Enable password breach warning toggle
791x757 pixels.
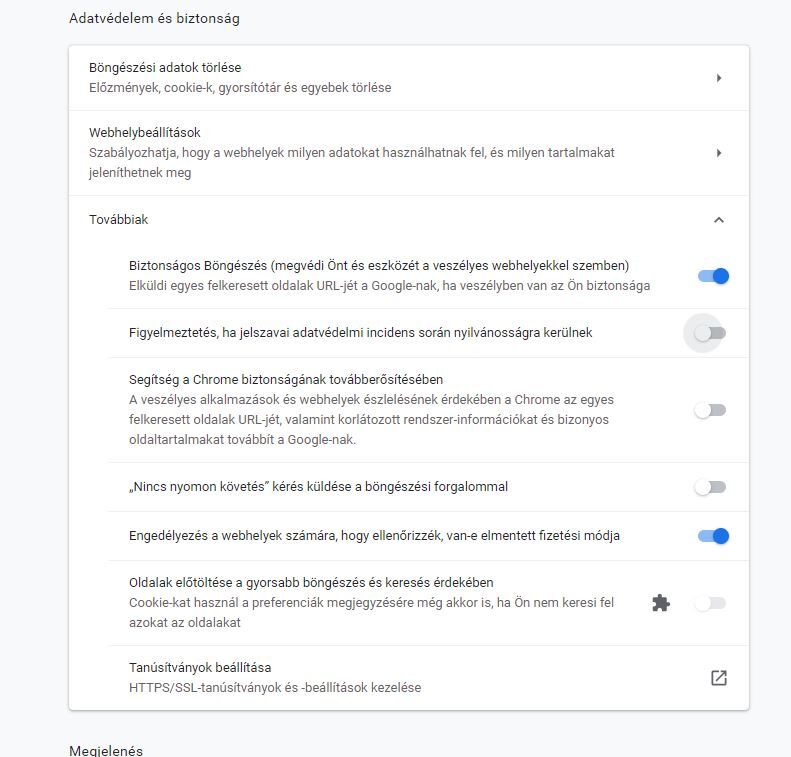click(x=710, y=333)
